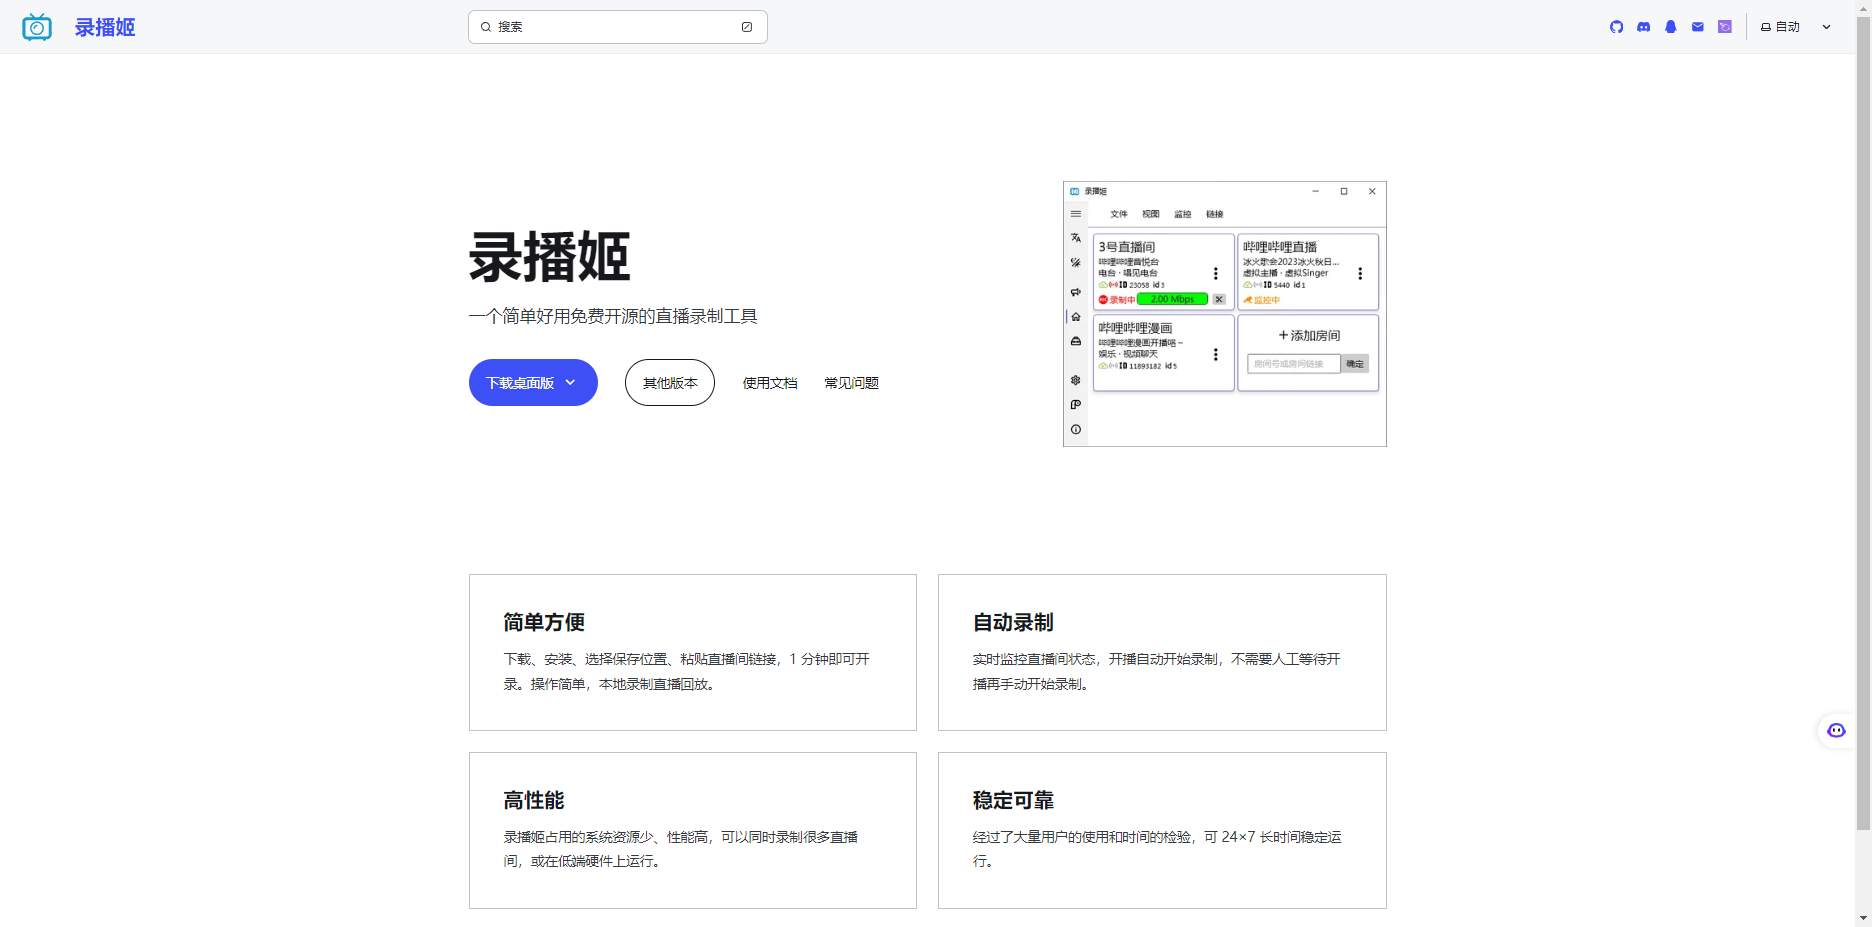Click the 其他版本 button
The height and width of the screenshot is (927, 1872).
pos(670,383)
